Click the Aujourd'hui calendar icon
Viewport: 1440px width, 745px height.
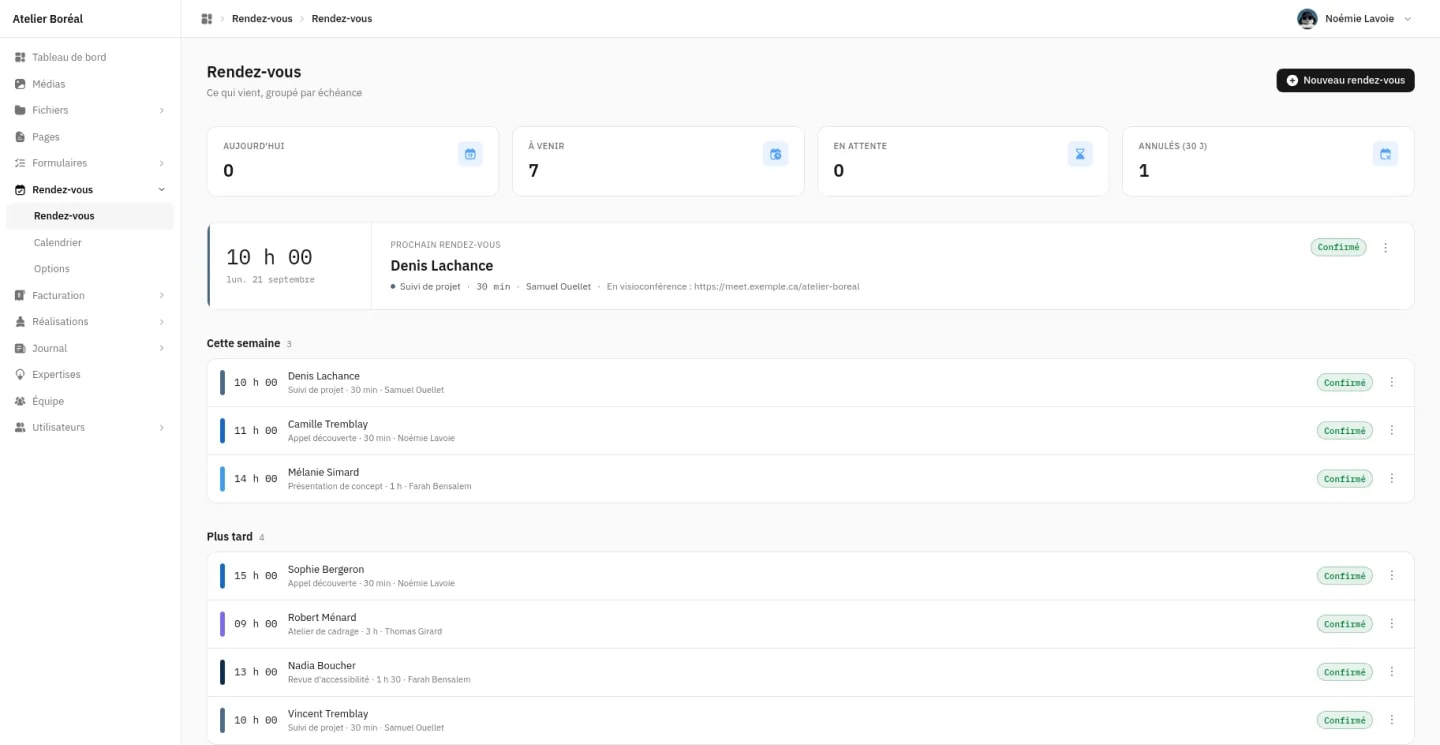tap(470, 154)
